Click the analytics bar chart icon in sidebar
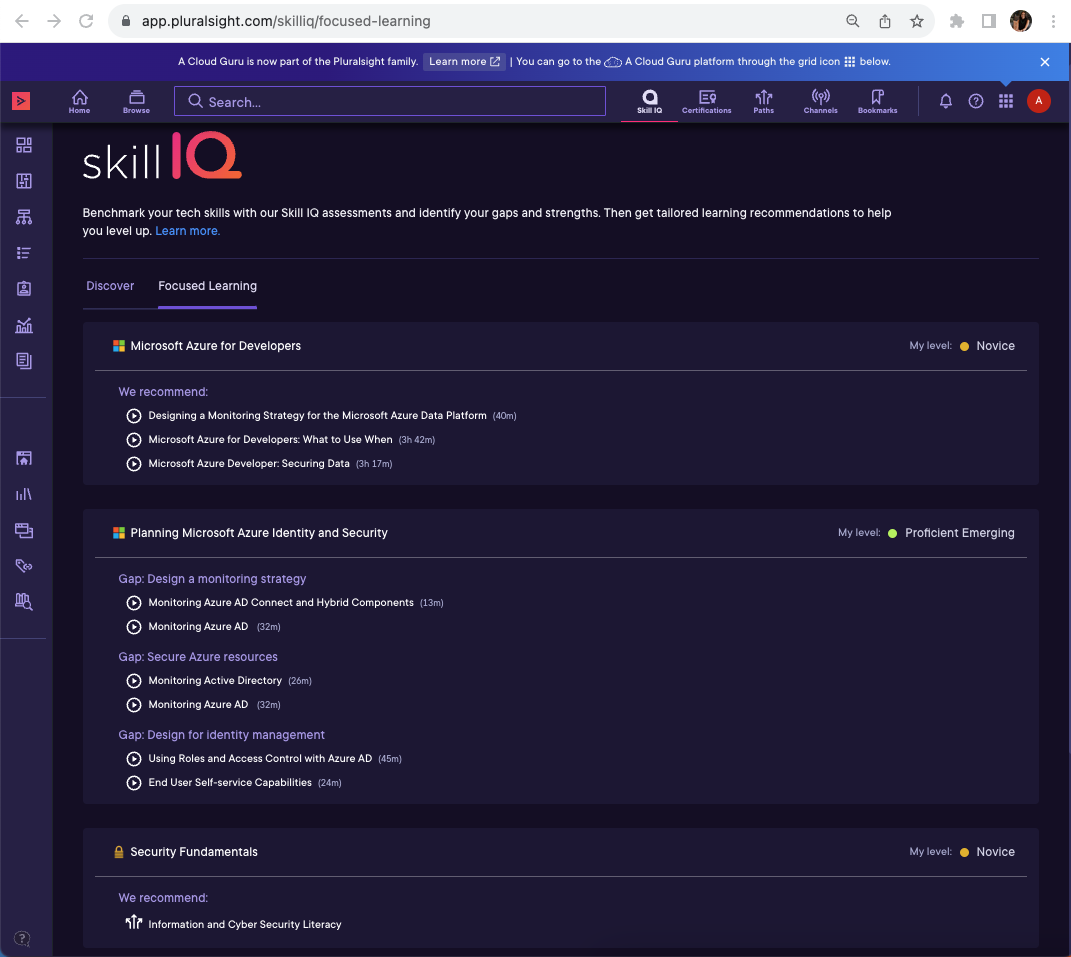 (x=24, y=325)
